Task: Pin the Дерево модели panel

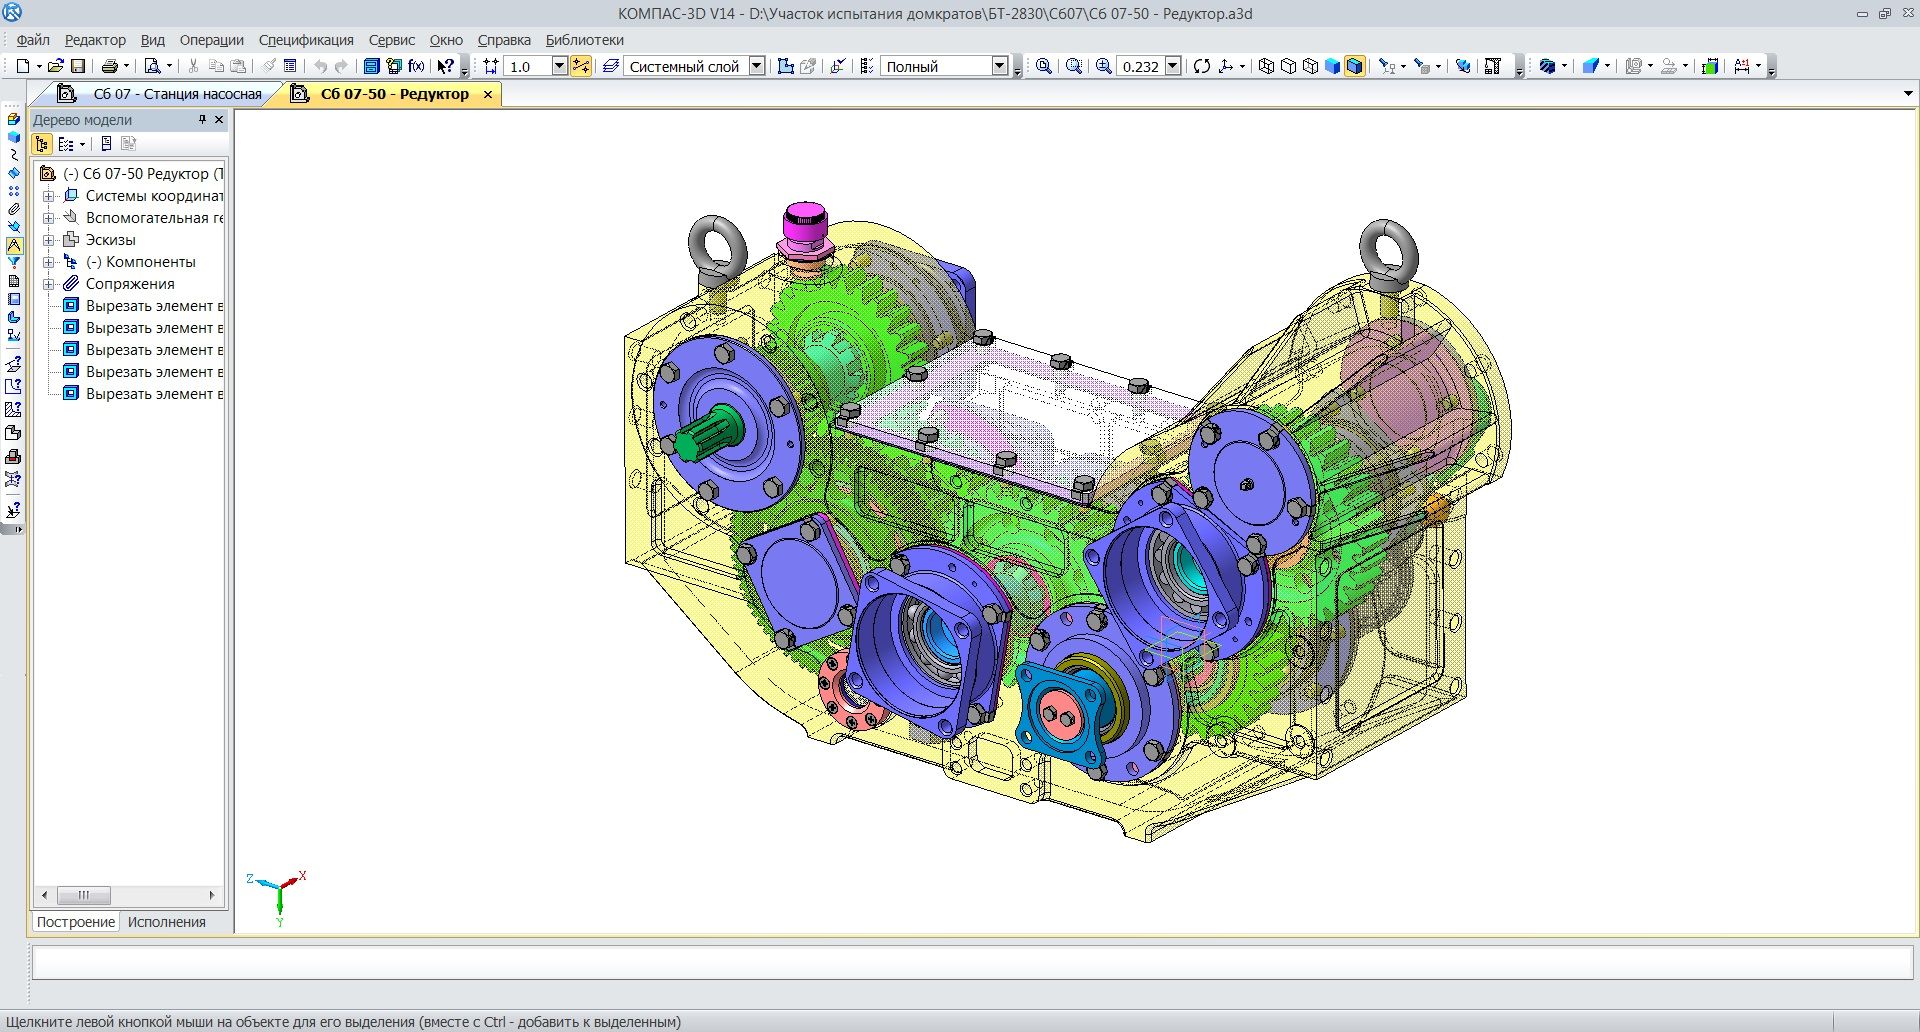Action: click(x=202, y=119)
